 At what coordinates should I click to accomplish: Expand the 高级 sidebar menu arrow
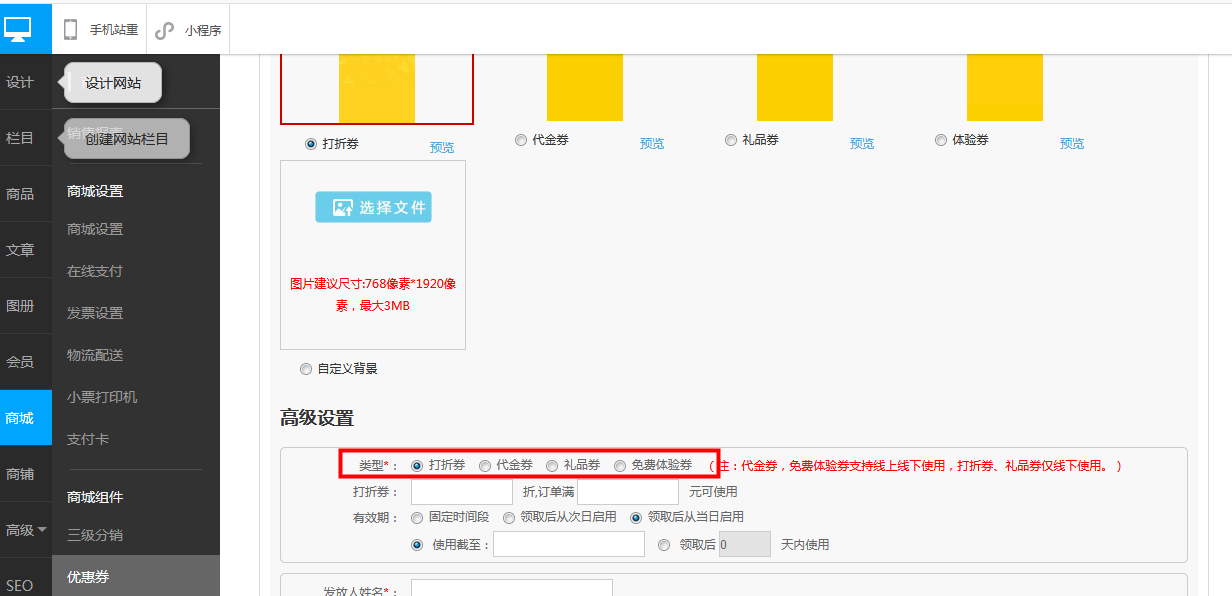[43, 530]
